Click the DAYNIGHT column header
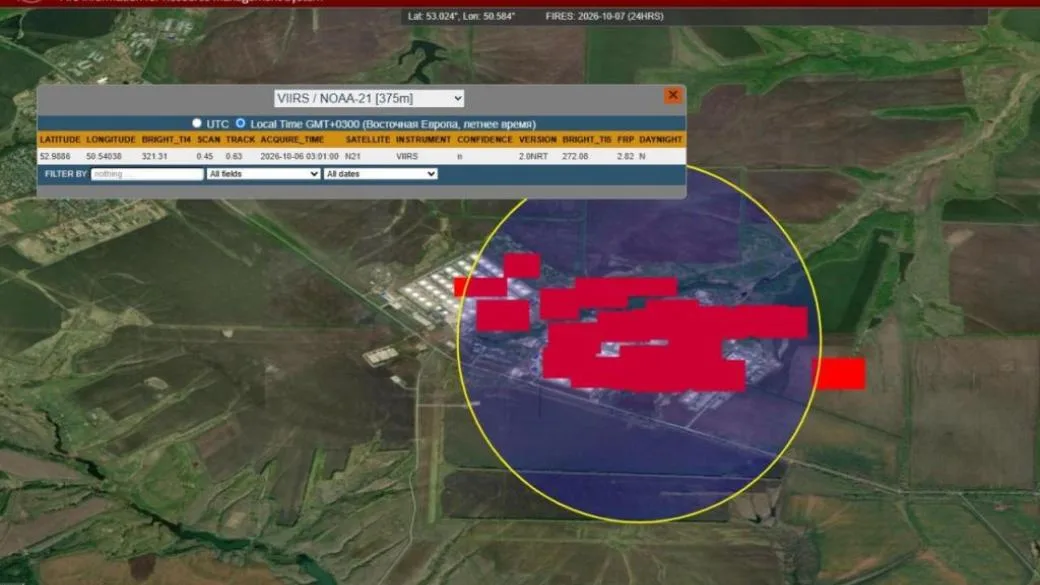This screenshot has width=1040, height=585. [660, 139]
